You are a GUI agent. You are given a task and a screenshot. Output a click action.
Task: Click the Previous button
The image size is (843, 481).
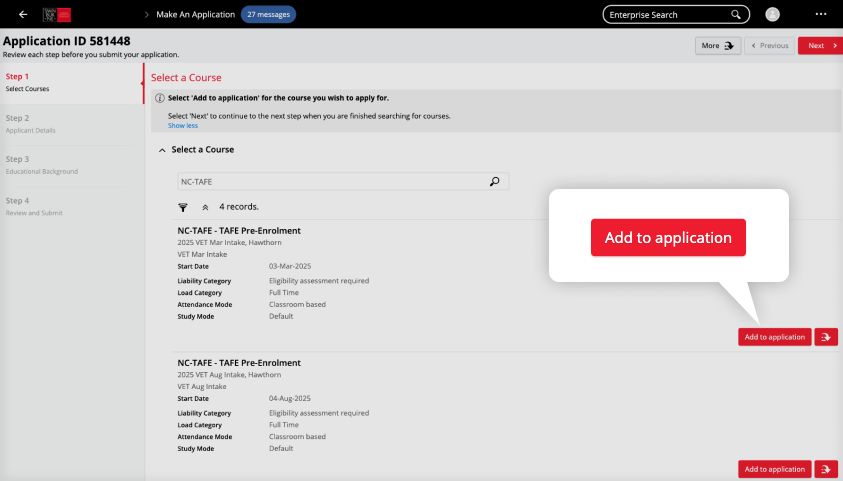(769, 46)
